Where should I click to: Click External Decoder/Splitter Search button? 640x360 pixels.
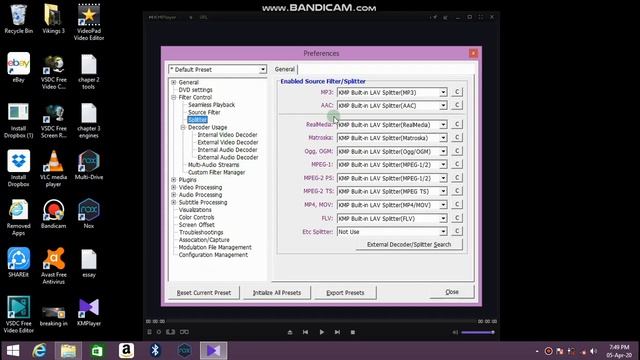tap(409, 244)
